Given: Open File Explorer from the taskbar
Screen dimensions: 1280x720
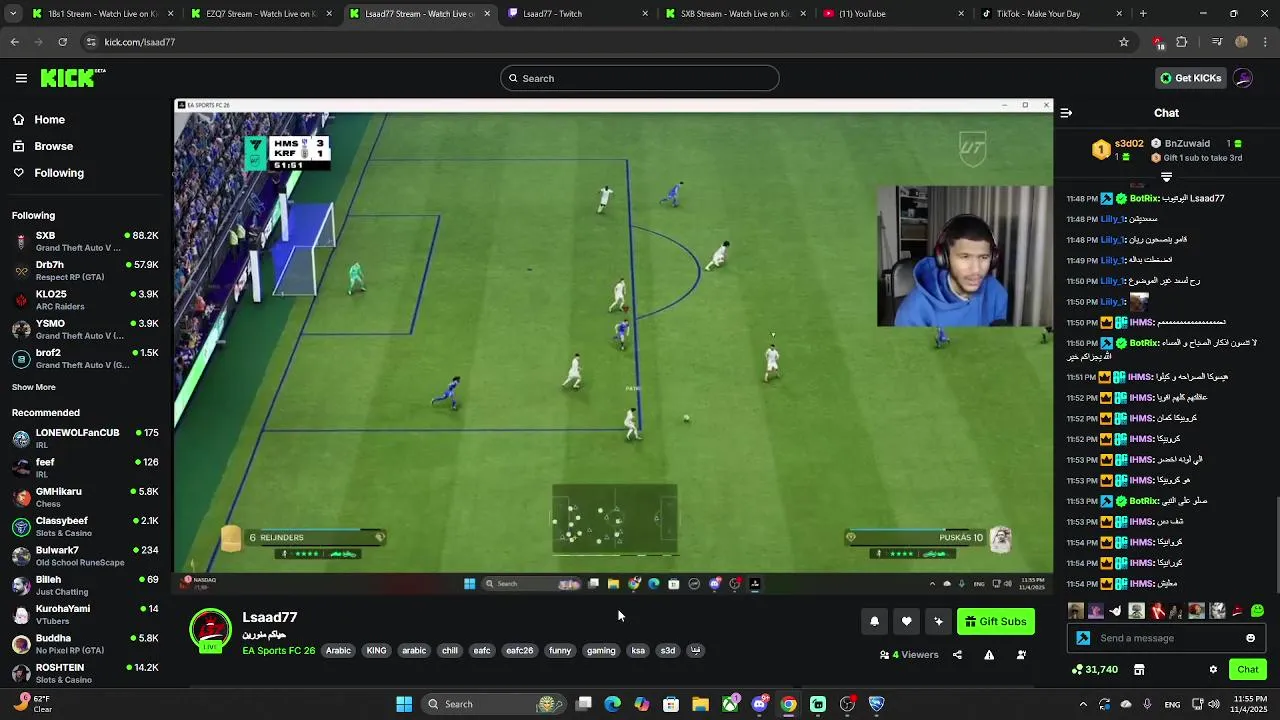Looking at the screenshot, I should tap(700, 704).
